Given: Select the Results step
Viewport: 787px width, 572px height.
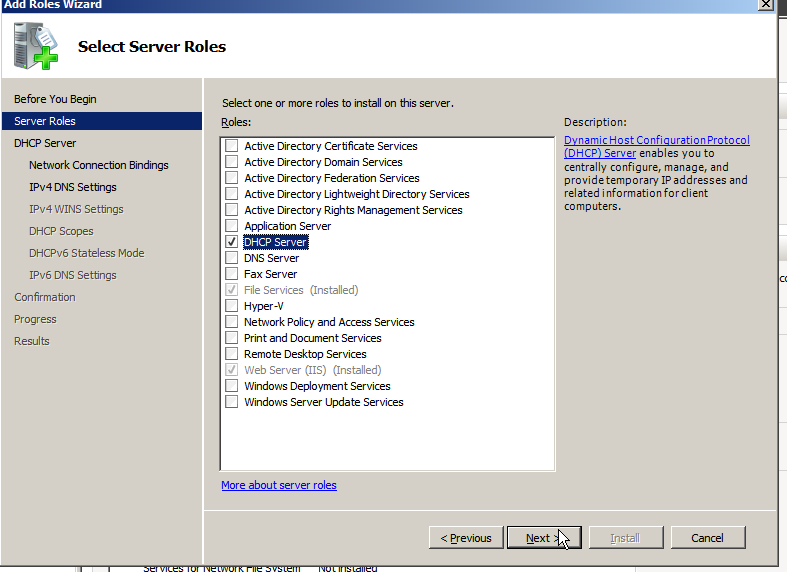Looking at the screenshot, I should coord(32,341).
